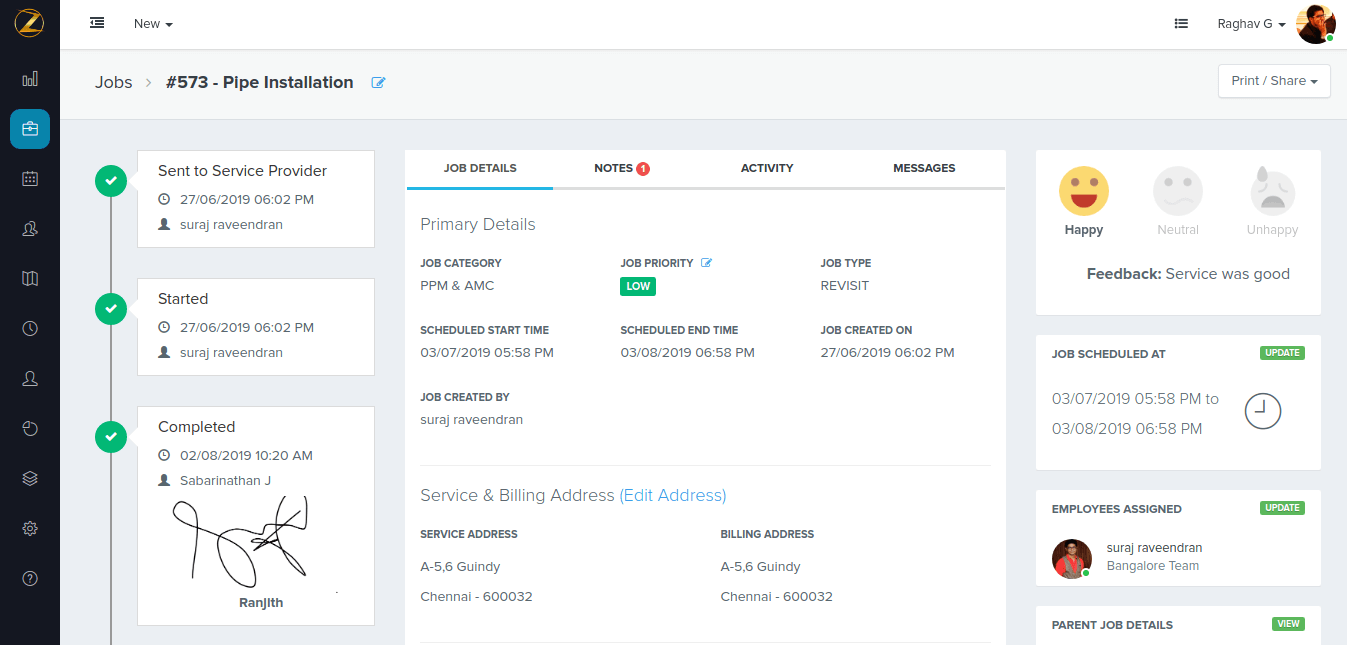Screen dimensions: 1347x645
Task: Click the edit pencil next to job title
Action: 378,82
